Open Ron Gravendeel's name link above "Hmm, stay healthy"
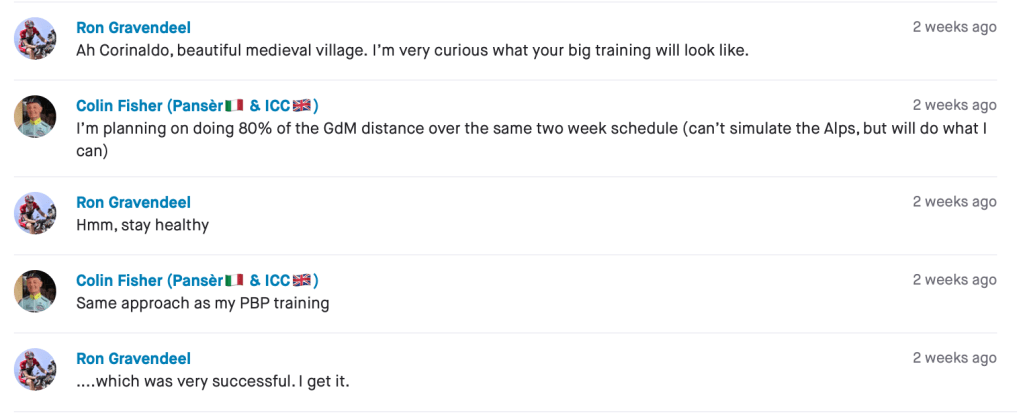The width and height of the screenshot is (1023, 413). (133, 202)
